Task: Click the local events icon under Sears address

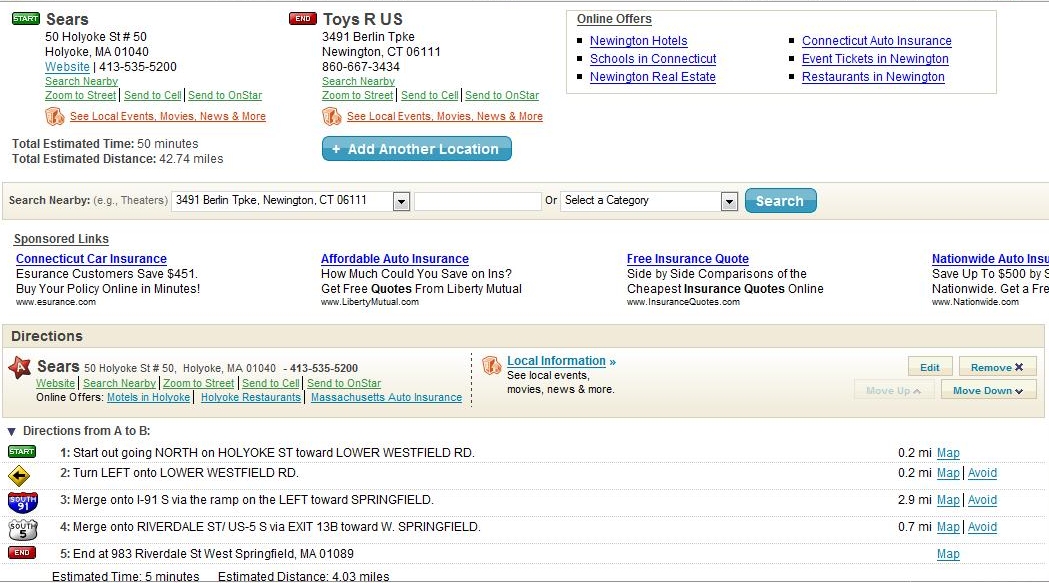Action: (55, 117)
